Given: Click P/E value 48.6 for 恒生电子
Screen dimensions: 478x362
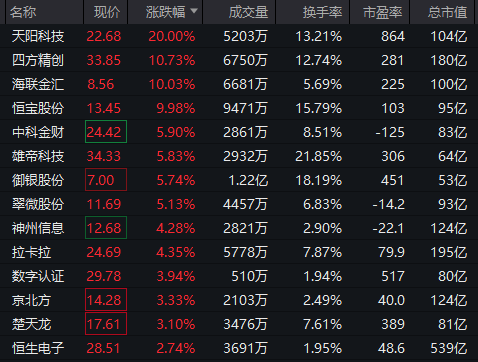Looking at the screenshot, I should click(x=391, y=348).
